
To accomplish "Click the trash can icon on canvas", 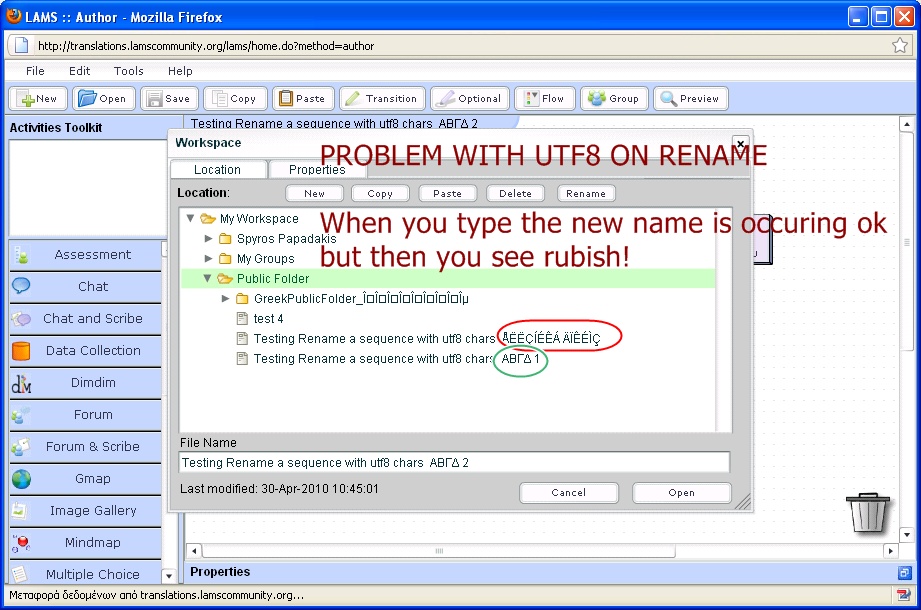I will click(x=867, y=512).
